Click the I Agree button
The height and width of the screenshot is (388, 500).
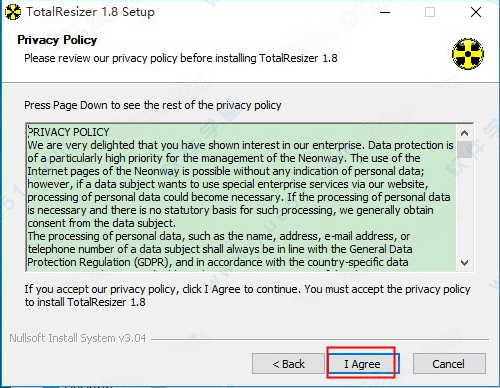pyautogui.click(x=362, y=364)
